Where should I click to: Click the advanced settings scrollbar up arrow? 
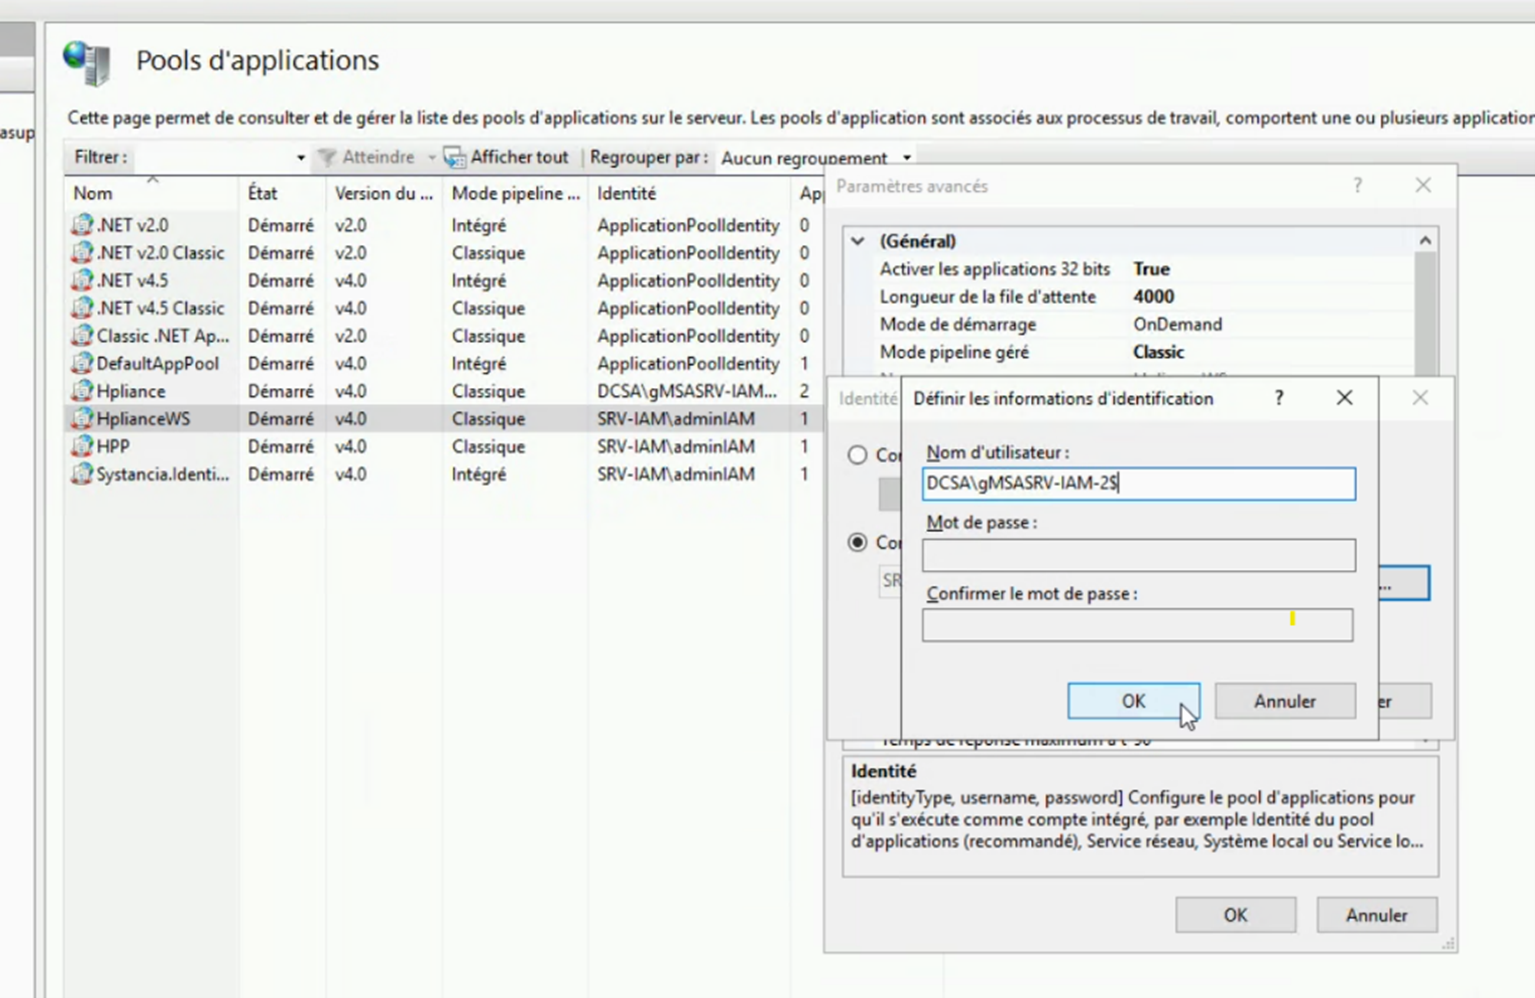pyautogui.click(x=1425, y=241)
